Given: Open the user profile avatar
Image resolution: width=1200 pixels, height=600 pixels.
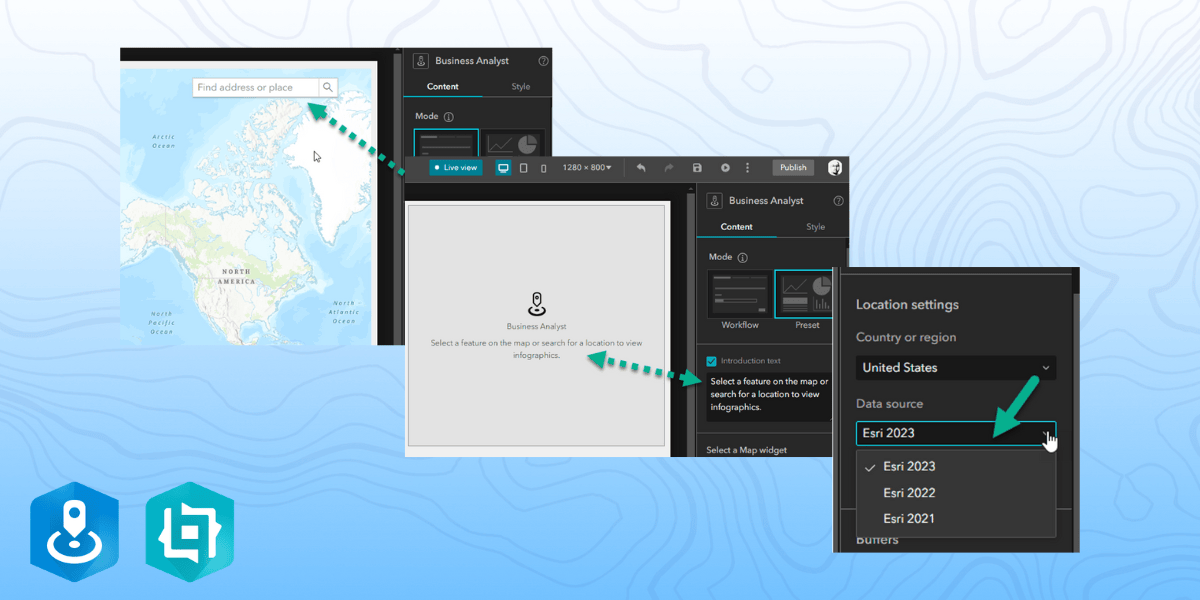Looking at the screenshot, I should 835,167.
